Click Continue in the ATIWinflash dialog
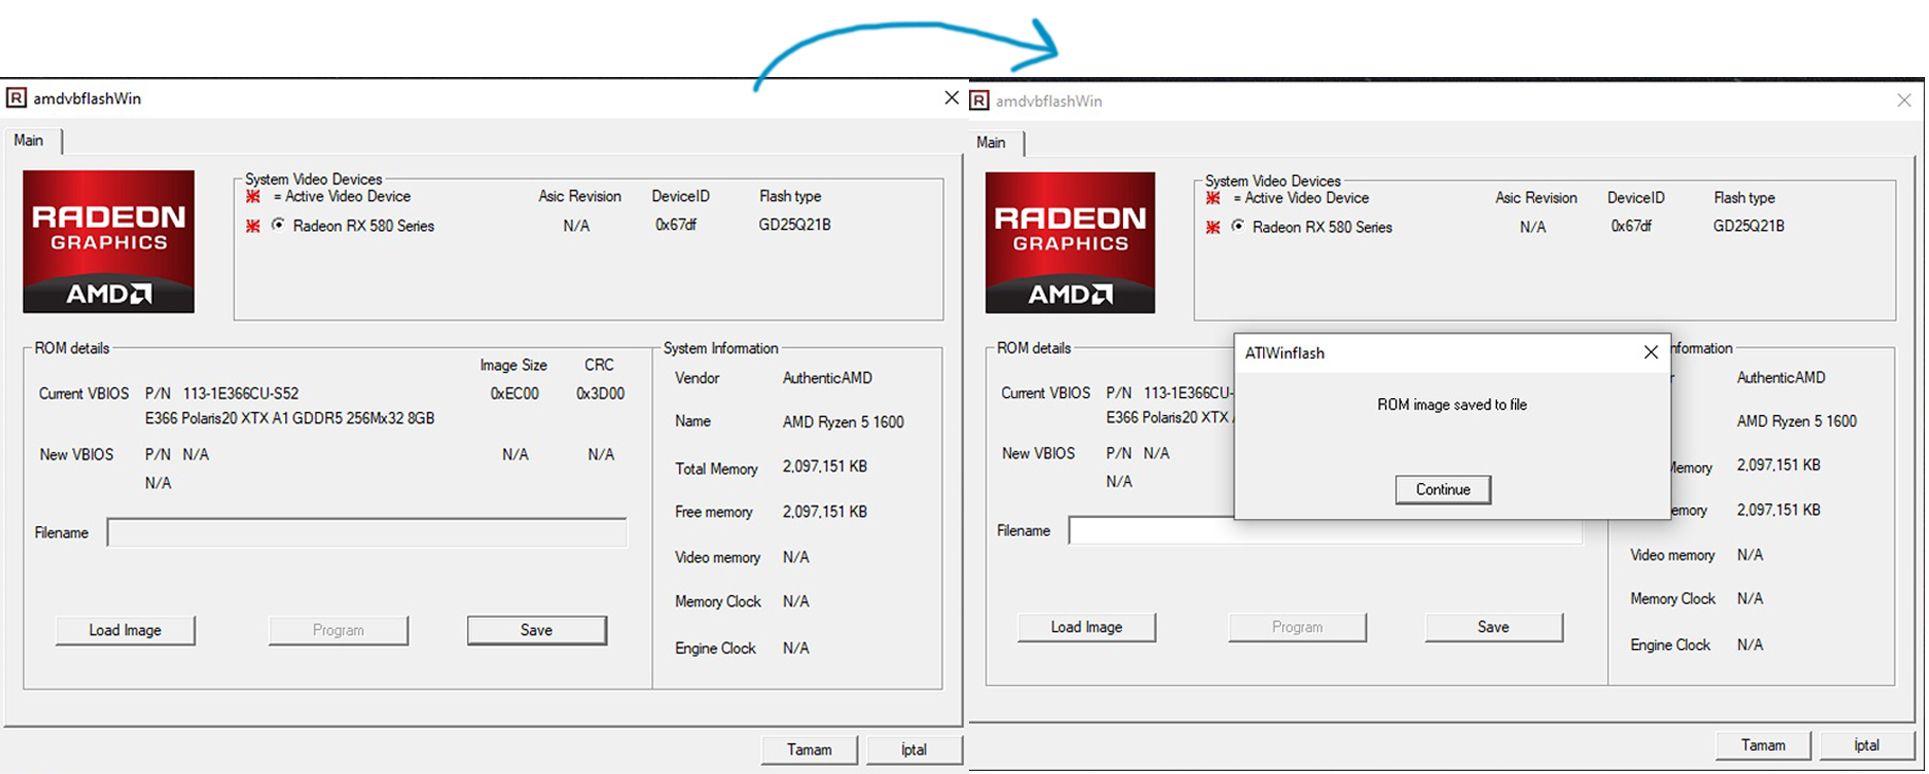 [1443, 489]
